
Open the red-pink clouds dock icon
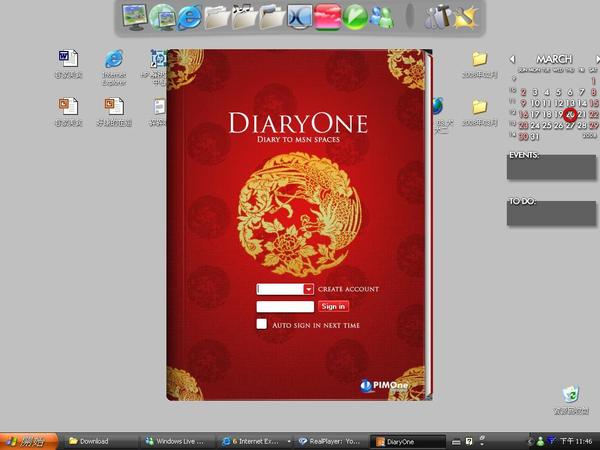click(x=328, y=17)
